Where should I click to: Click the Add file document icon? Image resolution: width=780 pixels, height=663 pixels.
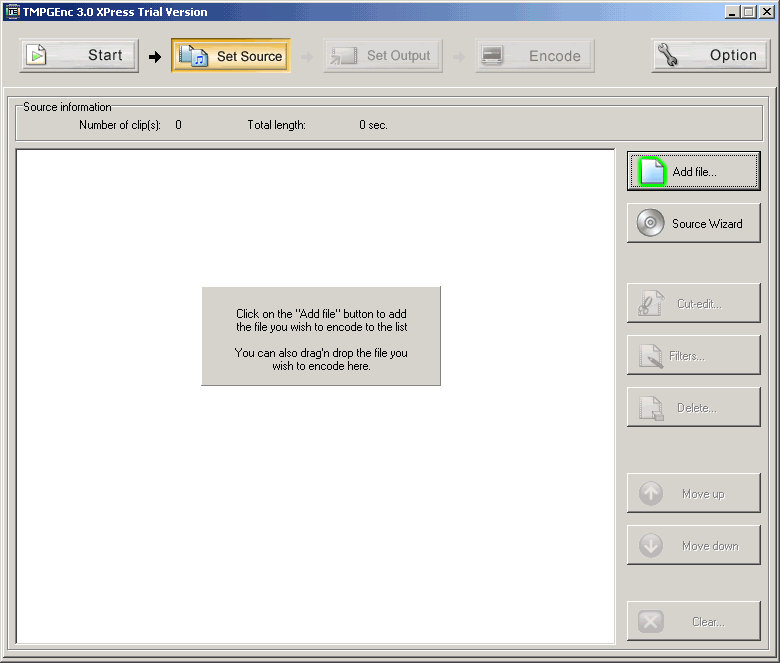coord(652,171)
